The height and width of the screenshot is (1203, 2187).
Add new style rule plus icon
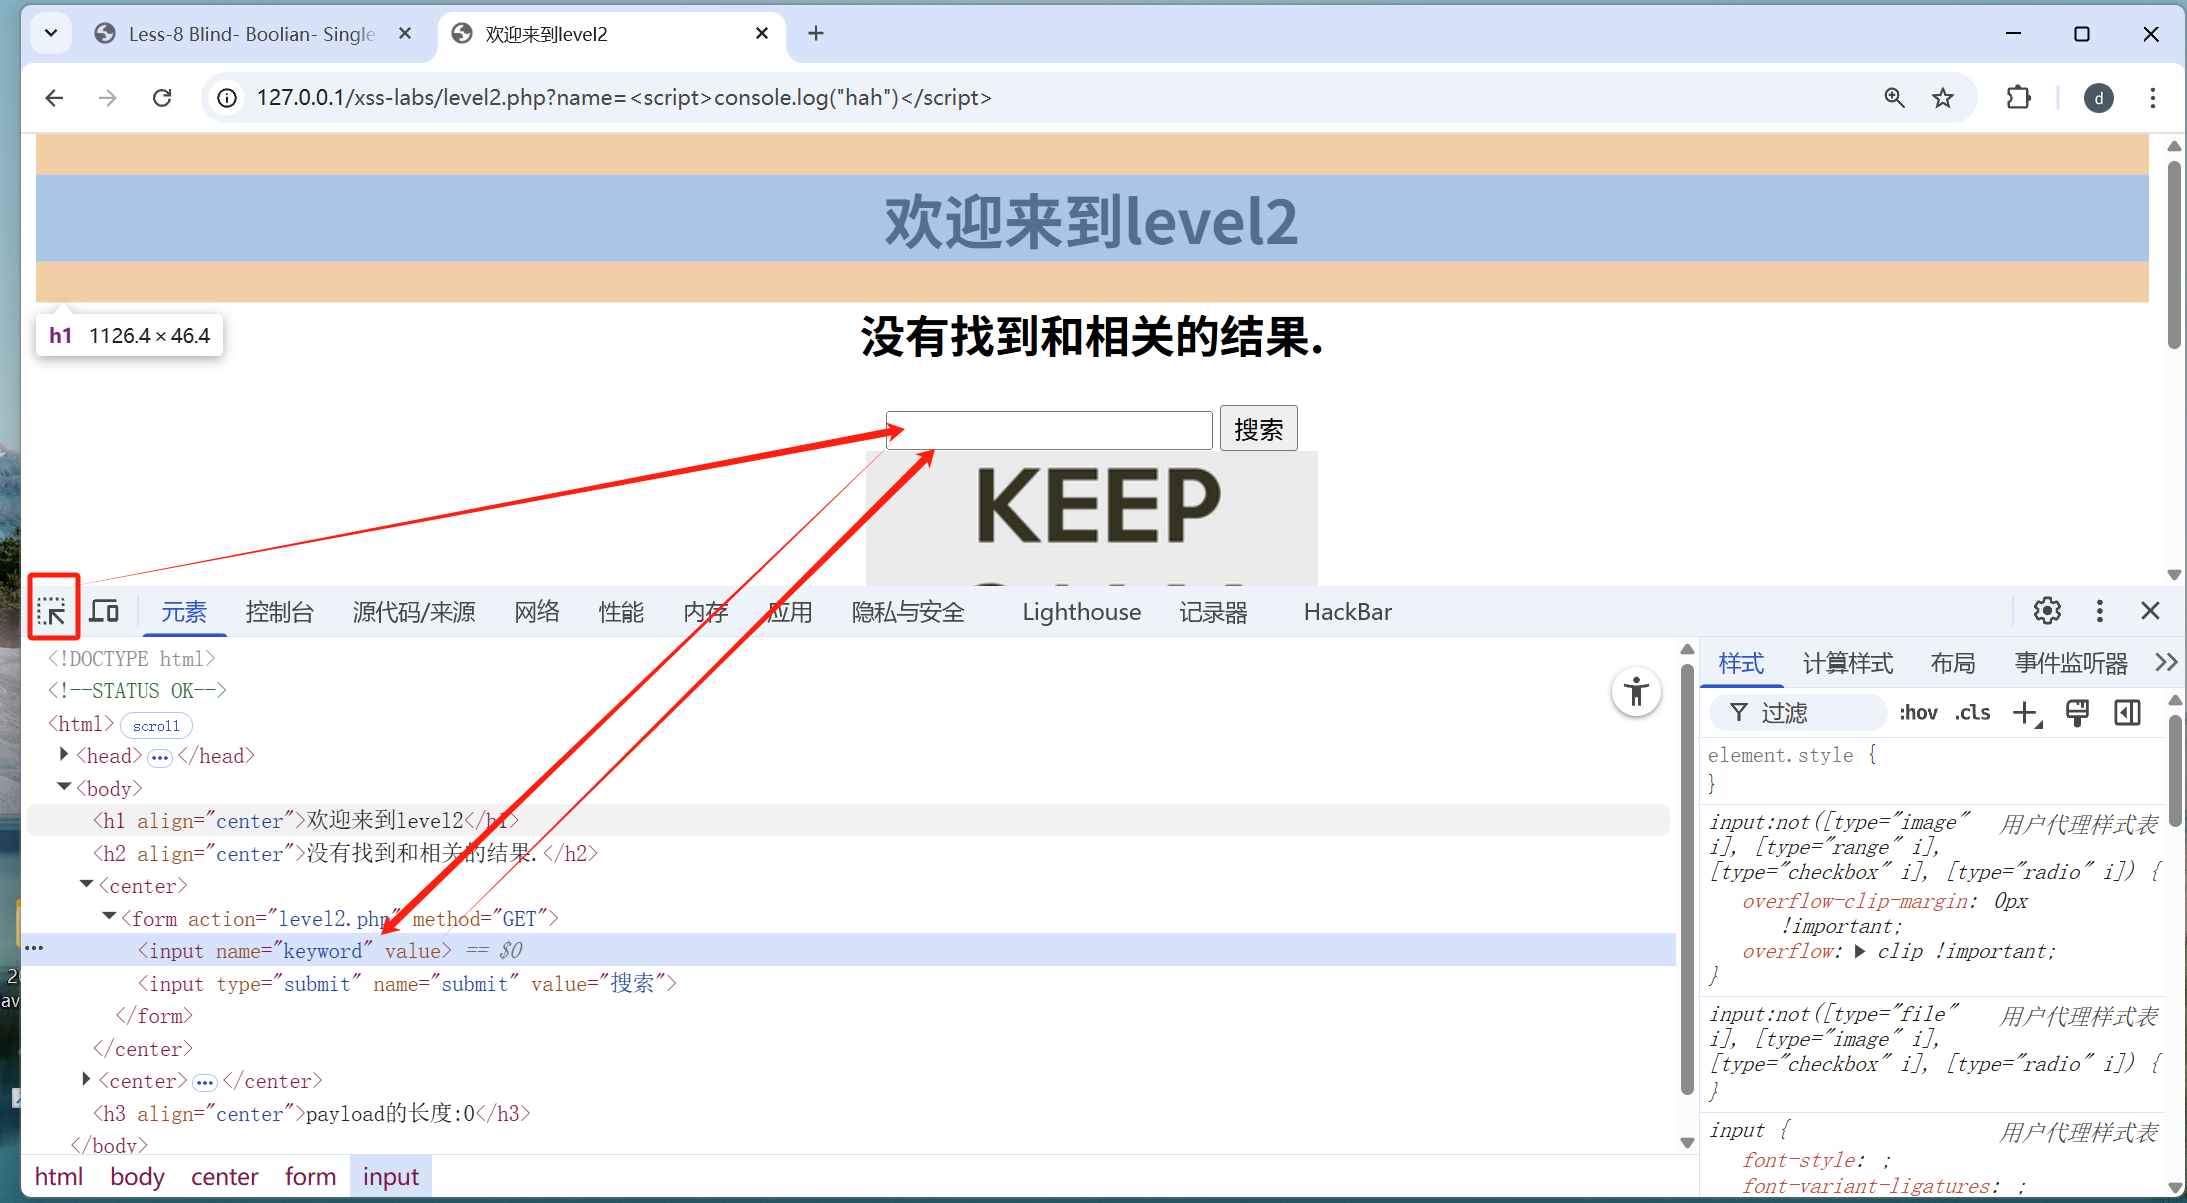point(2025,713)
